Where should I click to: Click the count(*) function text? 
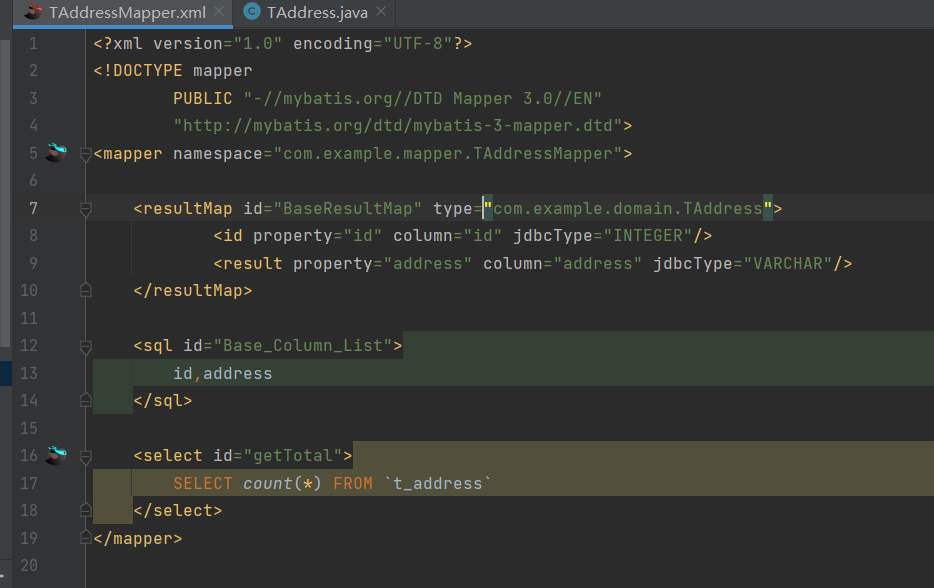[x=282, y=483]
